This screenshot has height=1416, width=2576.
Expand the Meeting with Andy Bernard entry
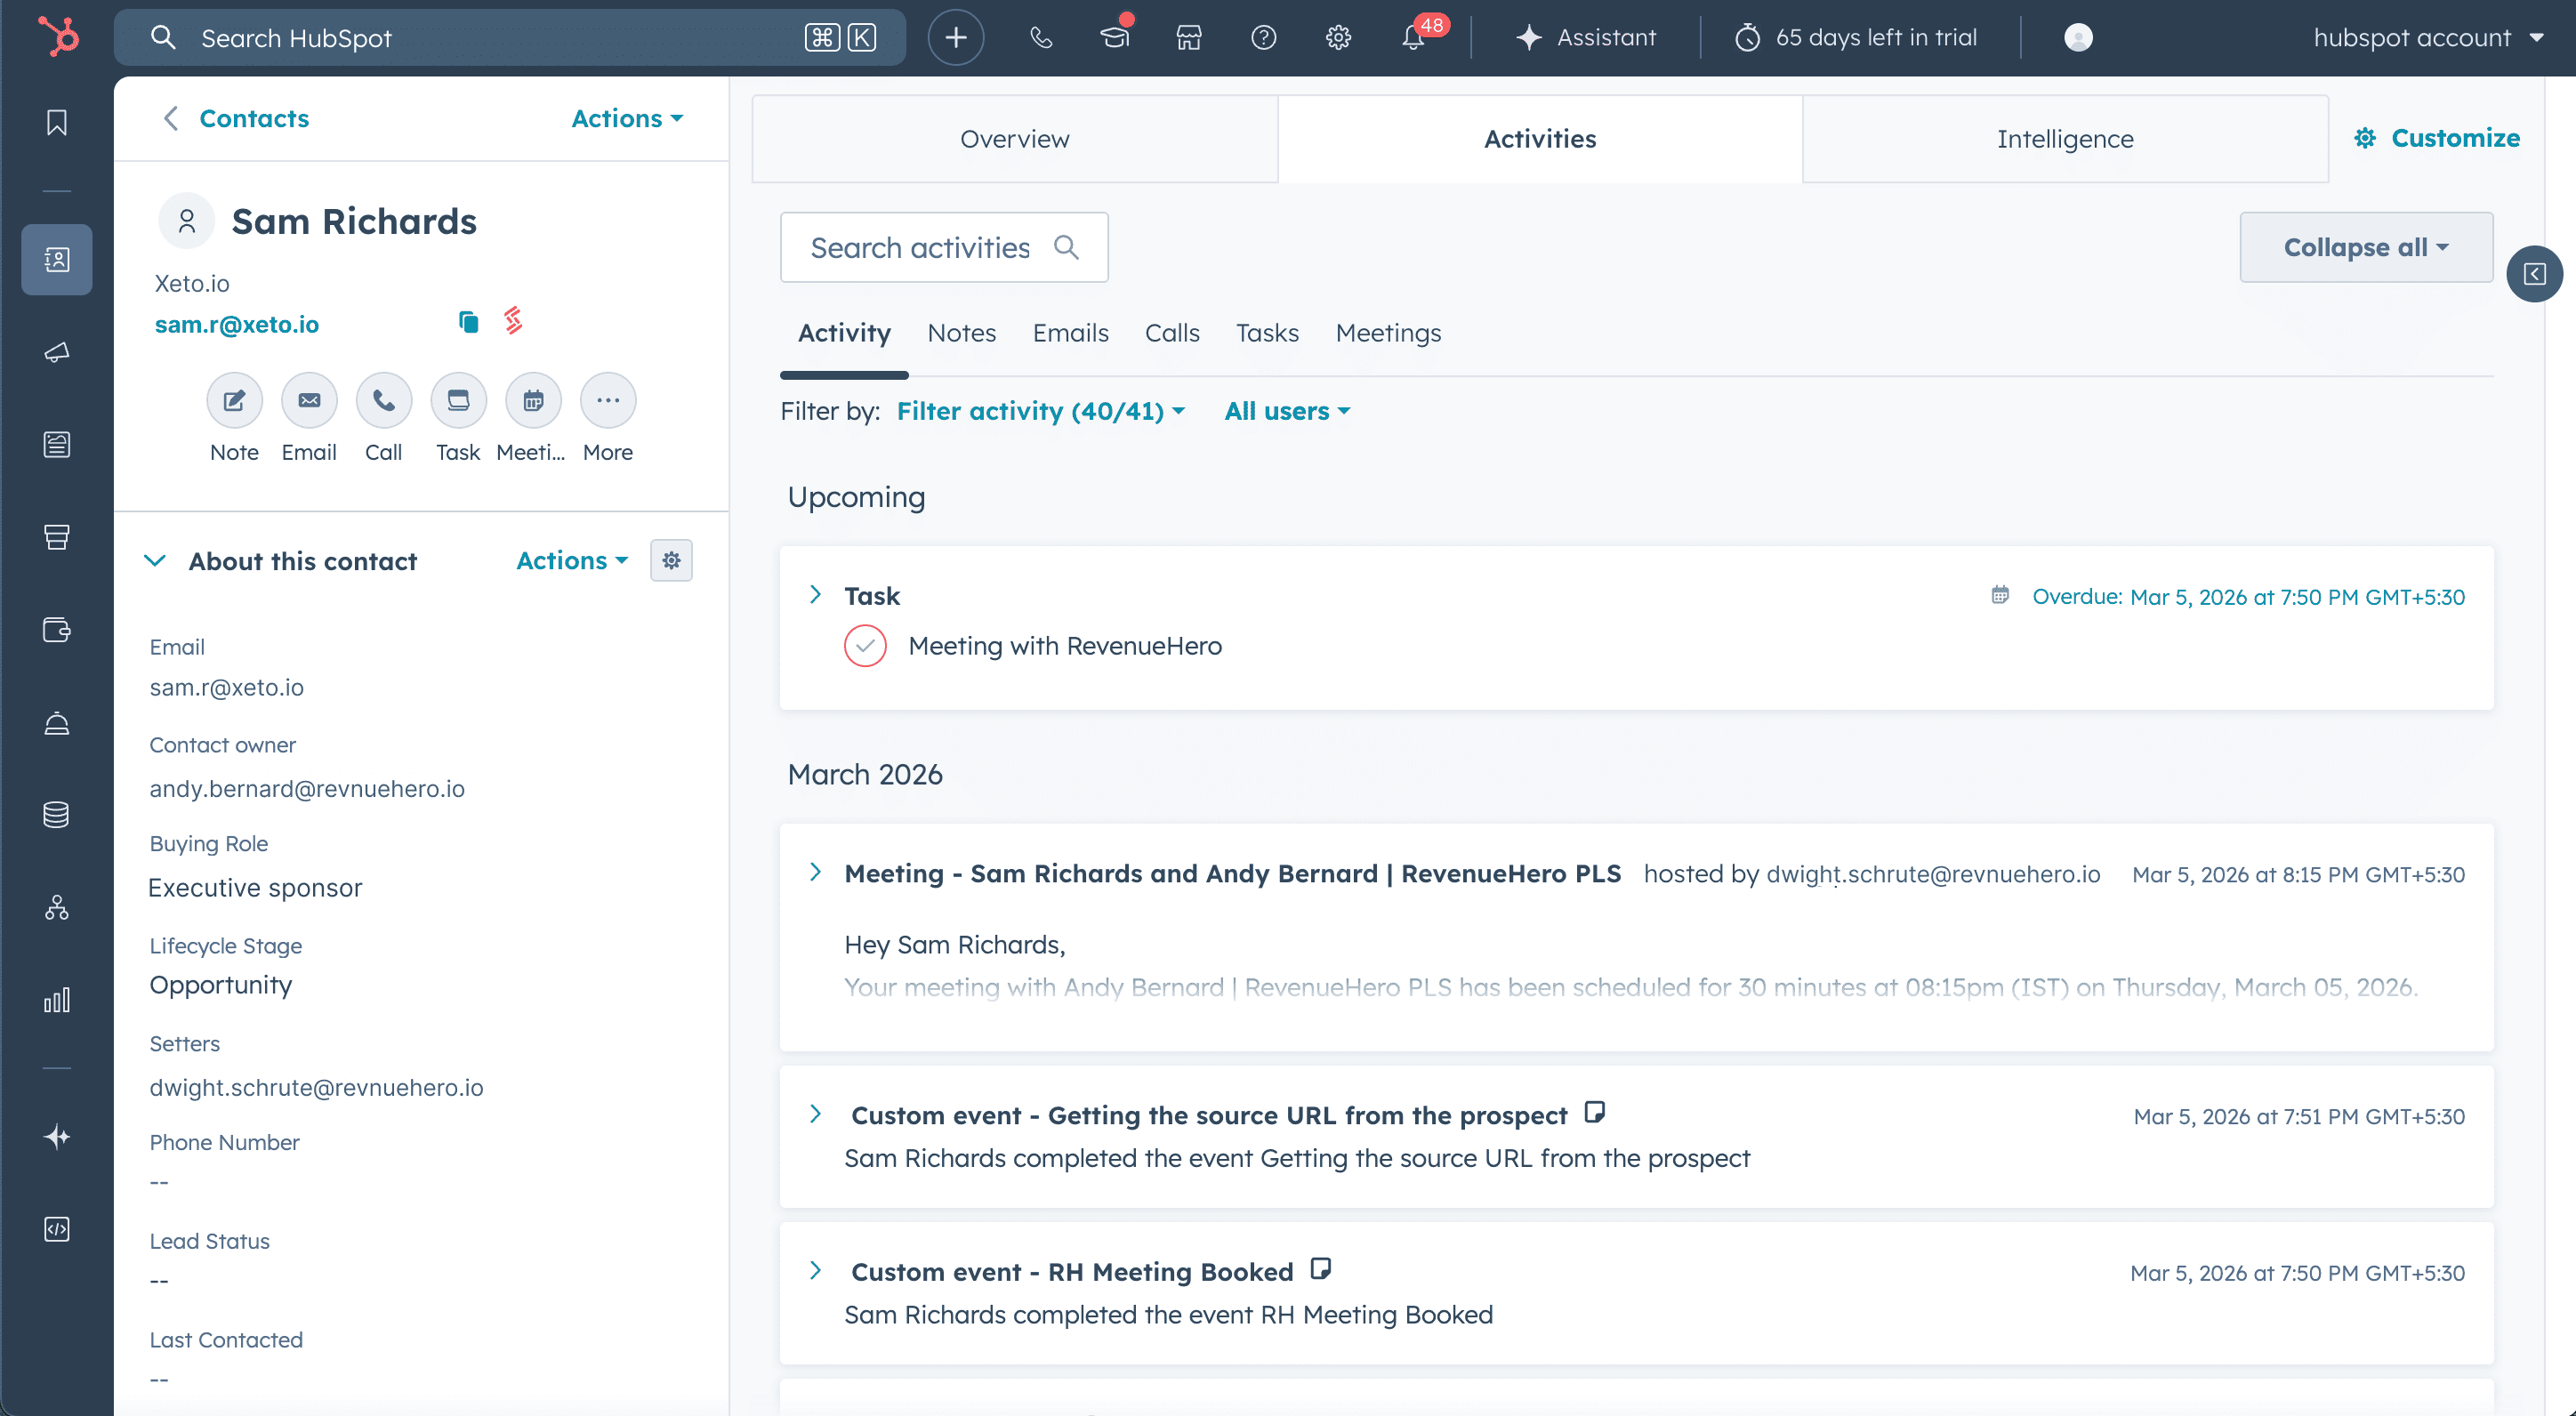coord(815,871)
